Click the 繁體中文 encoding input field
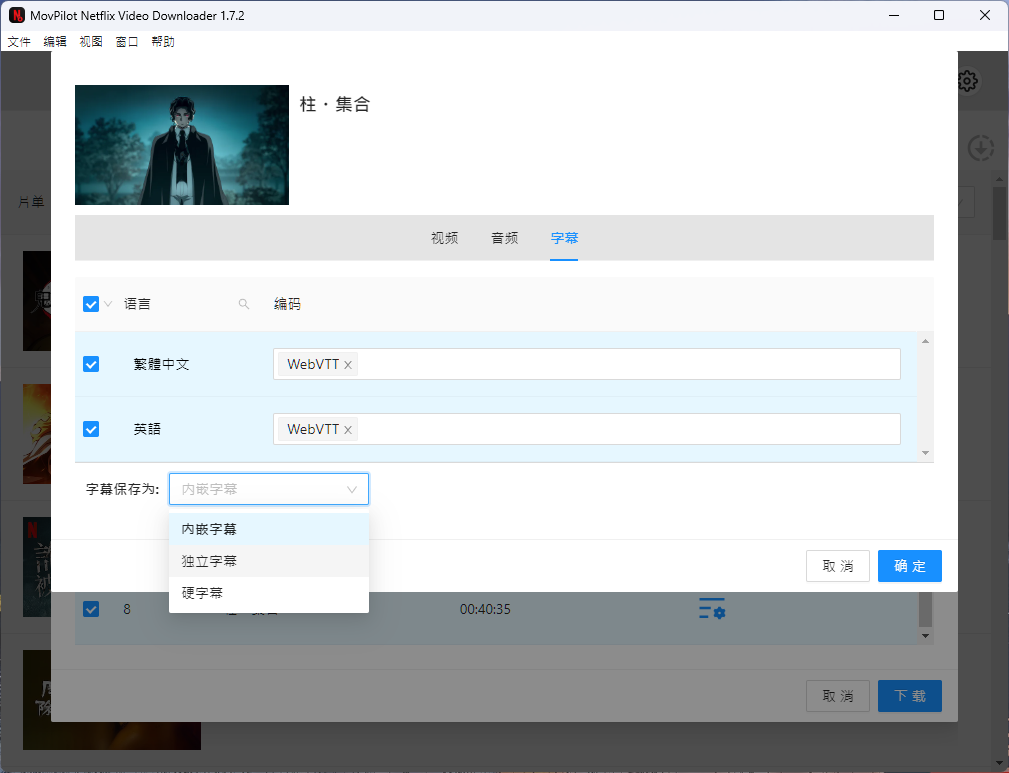Image resolution: width=1009 pixels, height=773 pixels. coord(620,364)
